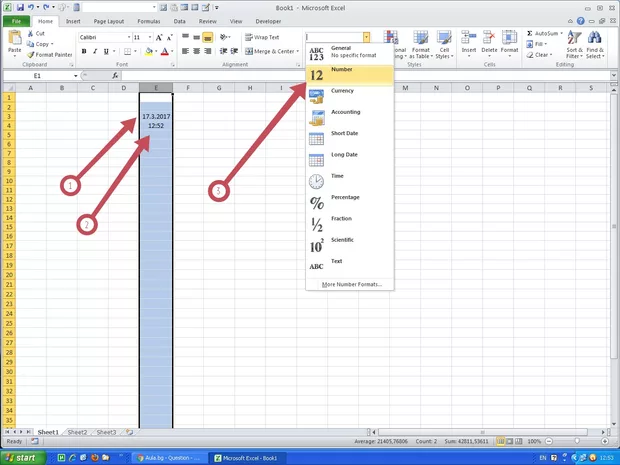
Task: Open the Font dialog launcher
Action: tap(173, 64)
